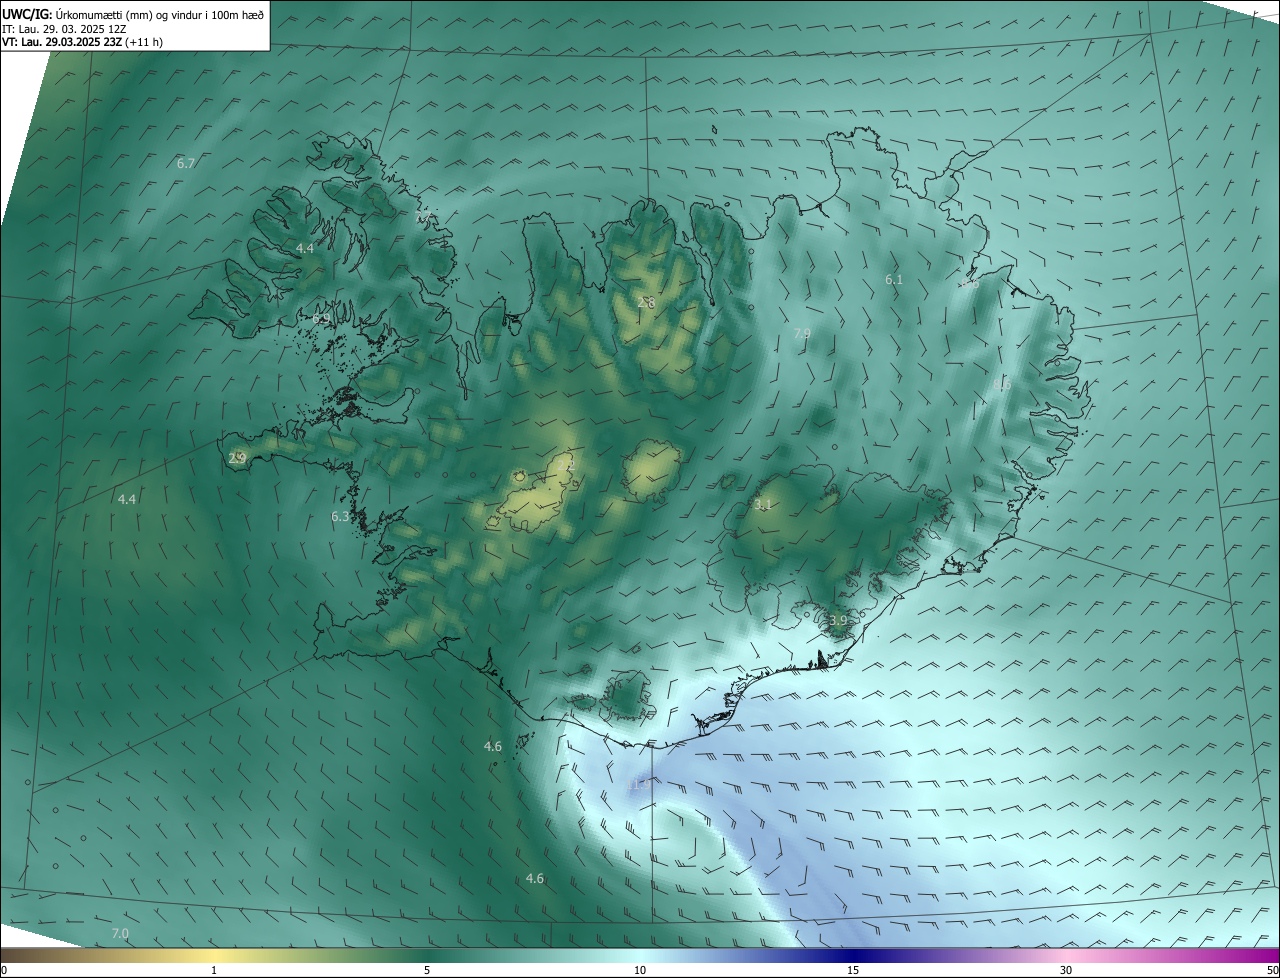Click the colour scale tick label 1
1280x978 pixels.
(x=214, y=971)
